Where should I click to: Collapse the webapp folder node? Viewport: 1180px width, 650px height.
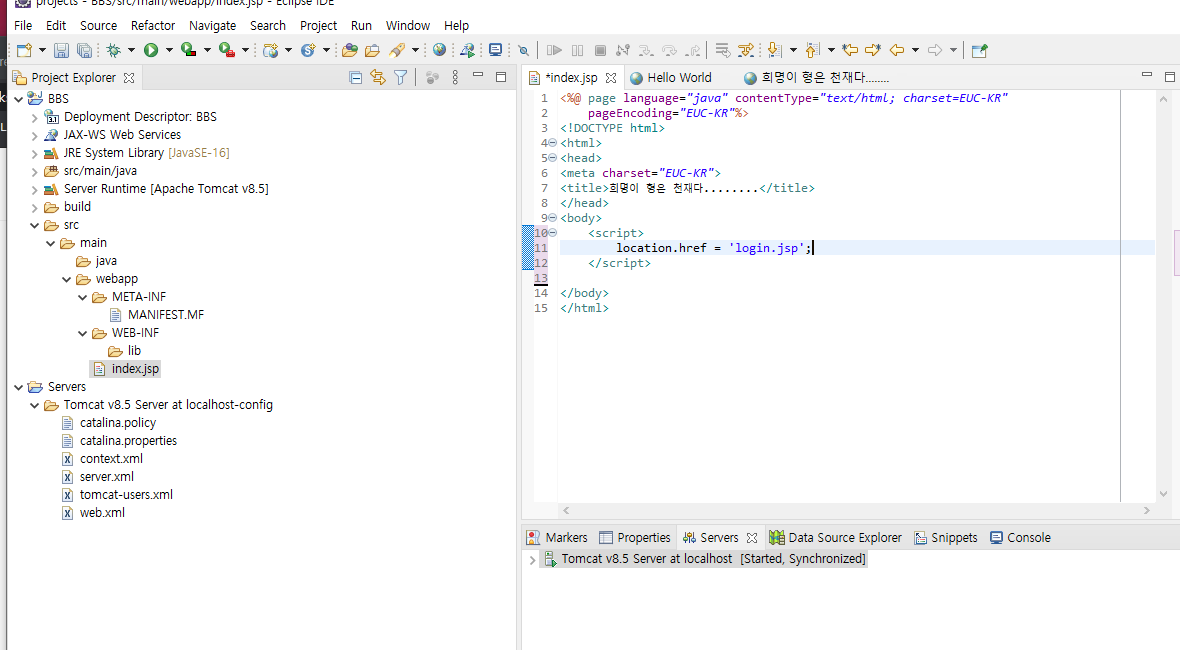[x=67, y=279]
